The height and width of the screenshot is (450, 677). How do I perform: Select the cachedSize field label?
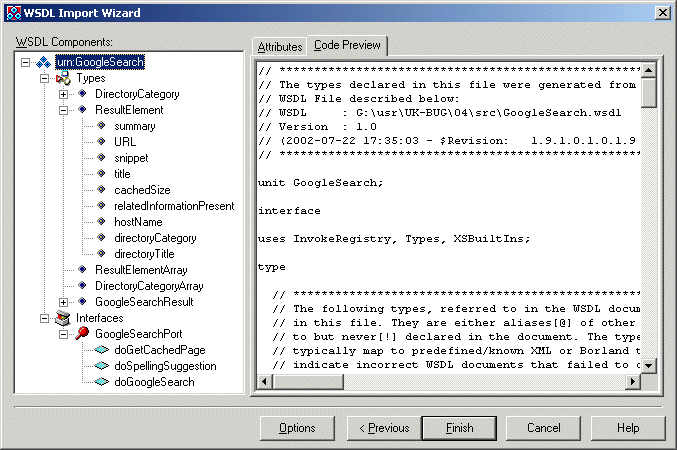point(142,190)
